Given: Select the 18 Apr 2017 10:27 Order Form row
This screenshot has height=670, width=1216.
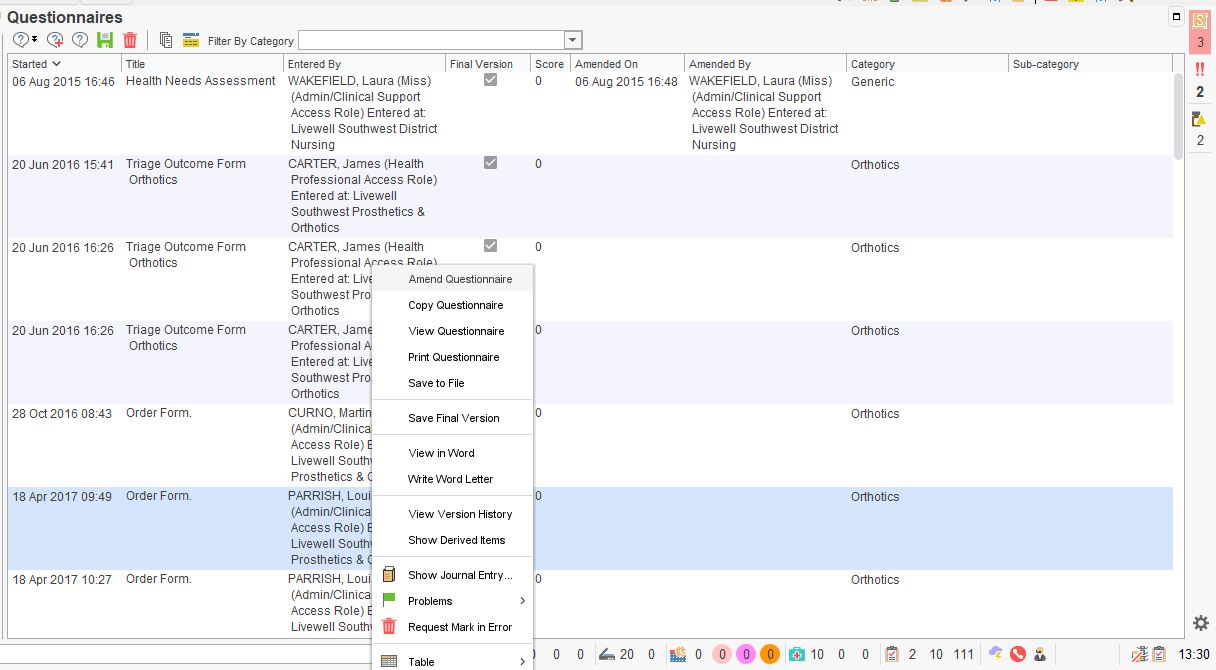Looking at the screenshot, I should (x=590, y=604).
